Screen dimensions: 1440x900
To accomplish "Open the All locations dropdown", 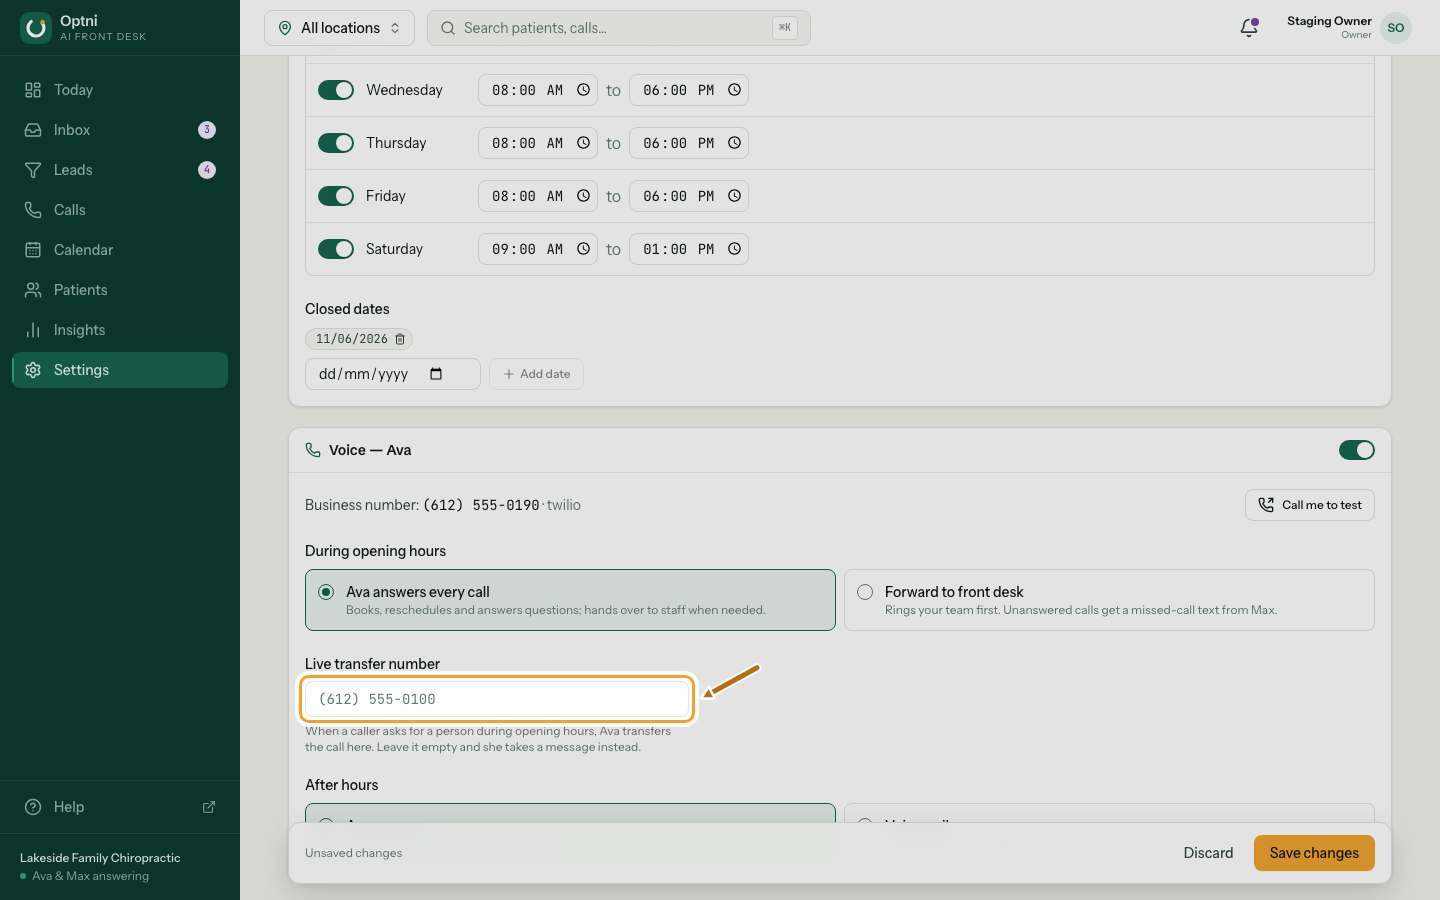I will pyautogui.click(x=339, y=28).
